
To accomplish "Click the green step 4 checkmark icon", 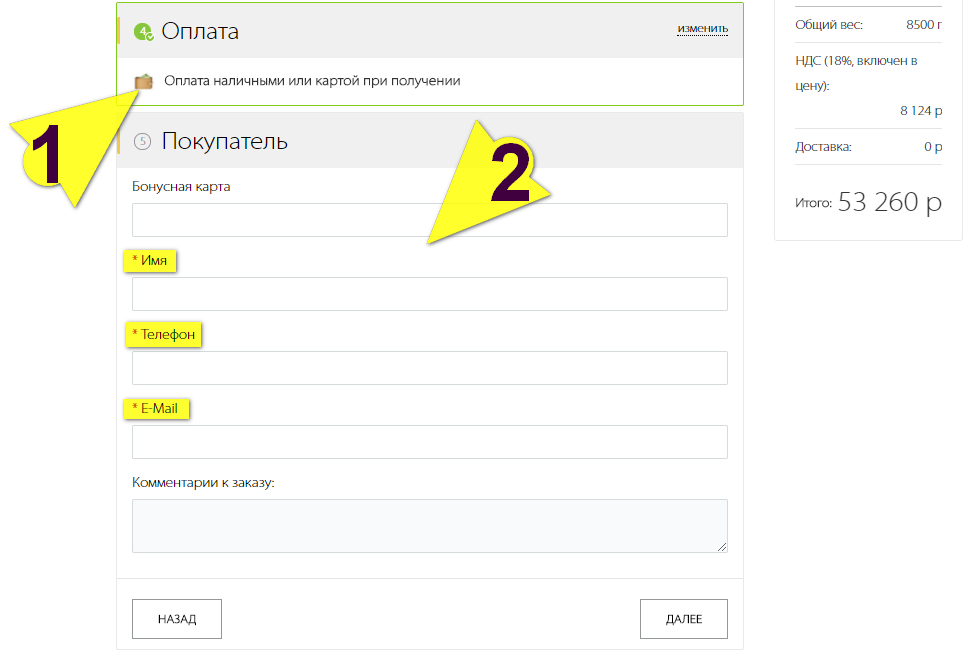I will click(x=144, y=32).
